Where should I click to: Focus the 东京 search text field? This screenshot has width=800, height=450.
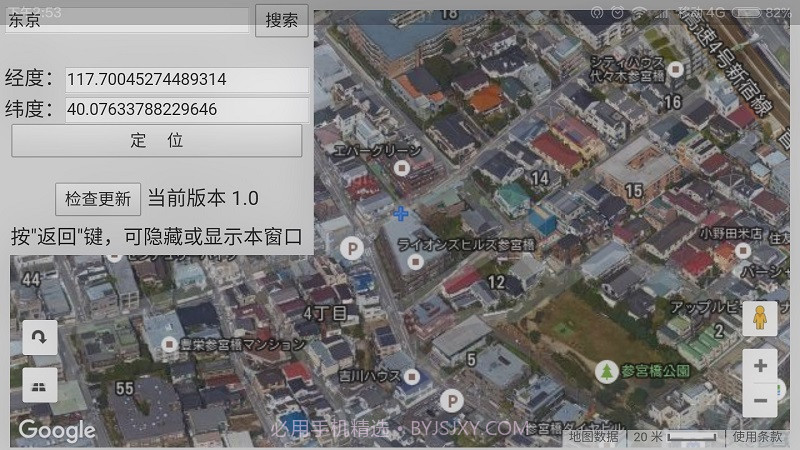127,20
